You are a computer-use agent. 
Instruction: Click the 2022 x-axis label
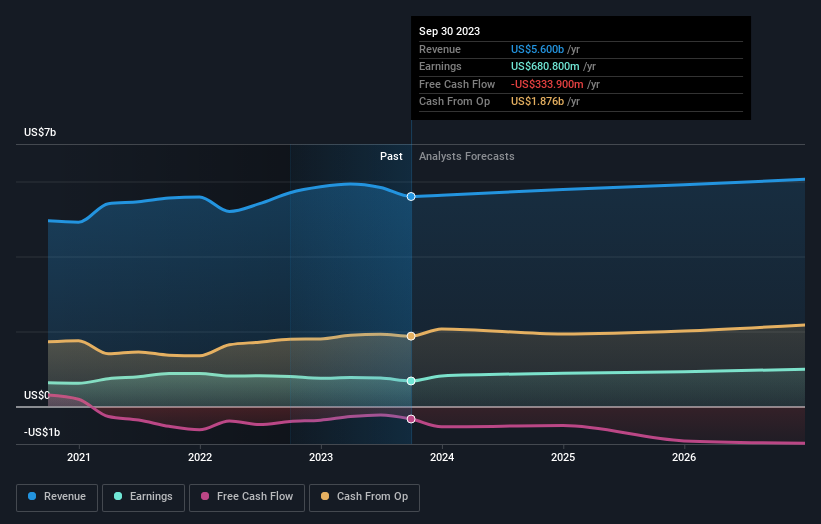[x=200, y=458]
